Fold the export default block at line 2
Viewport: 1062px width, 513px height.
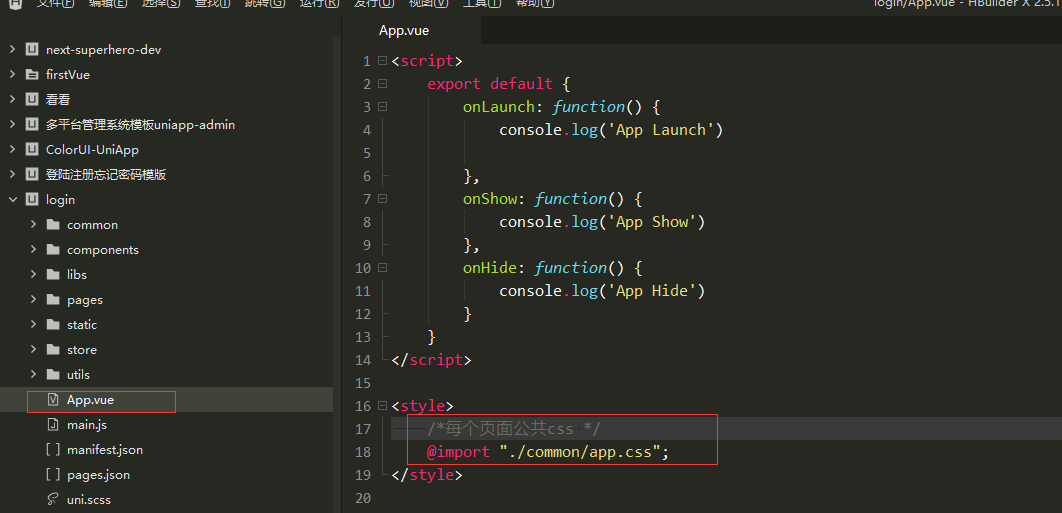point(382,84)
